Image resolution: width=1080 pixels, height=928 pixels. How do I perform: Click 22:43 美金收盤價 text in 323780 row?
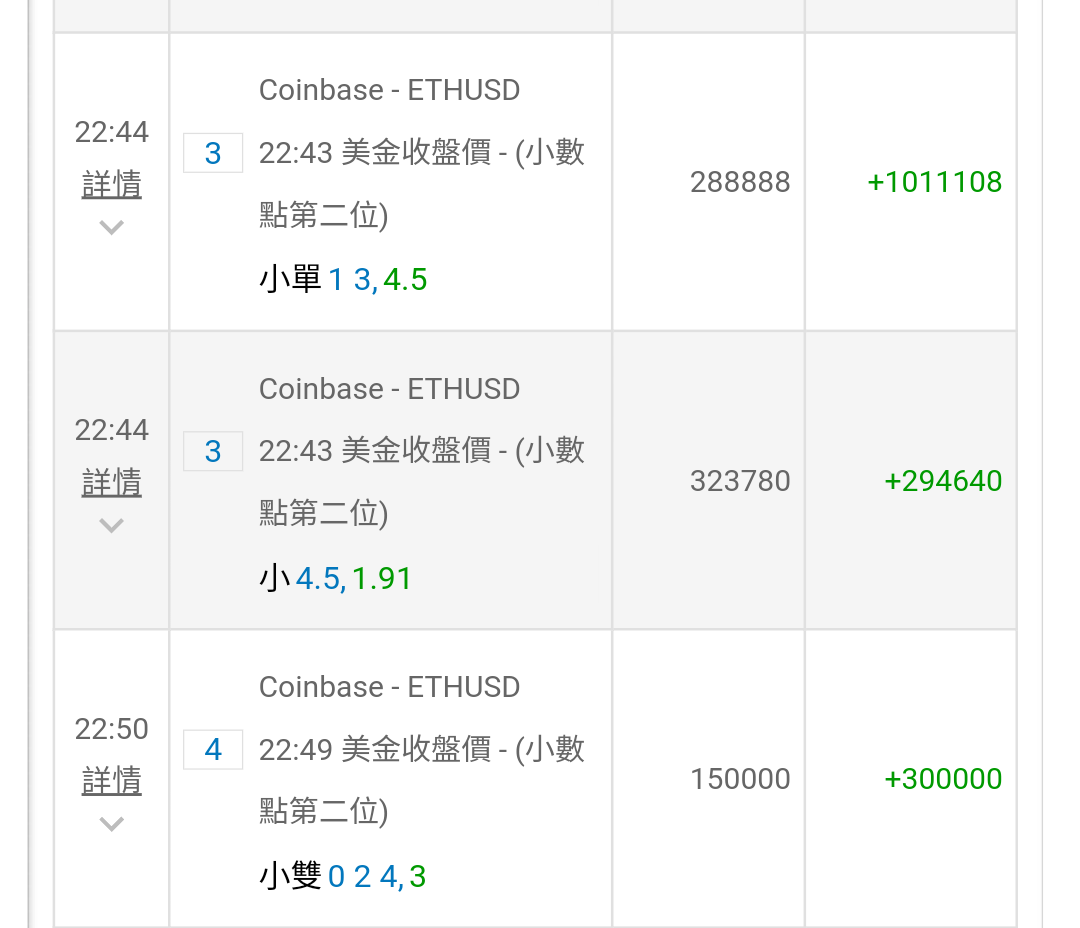click(x=422, y=482)
